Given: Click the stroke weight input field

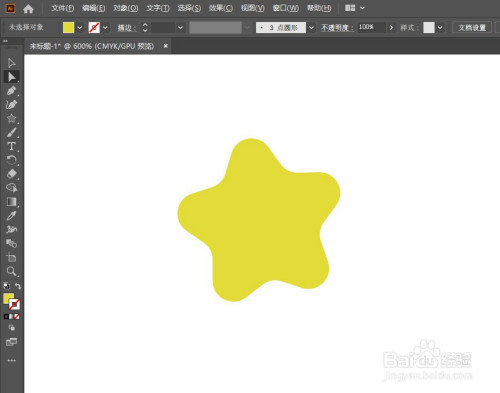Looking at the screenshot, I should (x=163, y=28).
